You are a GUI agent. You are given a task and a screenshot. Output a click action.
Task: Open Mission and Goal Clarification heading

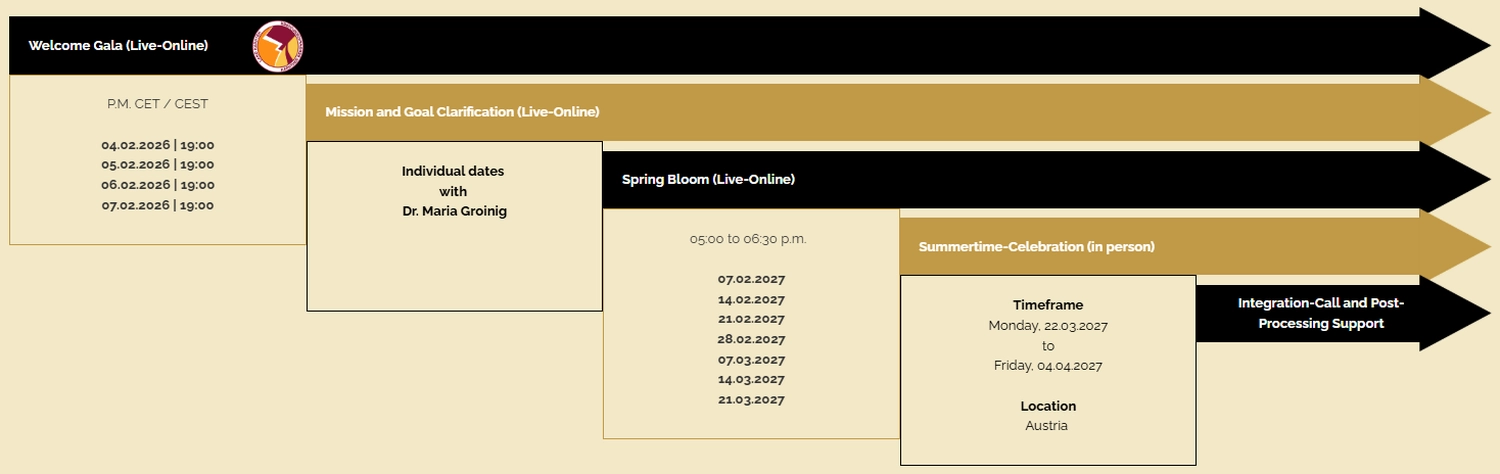pos(462,112)
